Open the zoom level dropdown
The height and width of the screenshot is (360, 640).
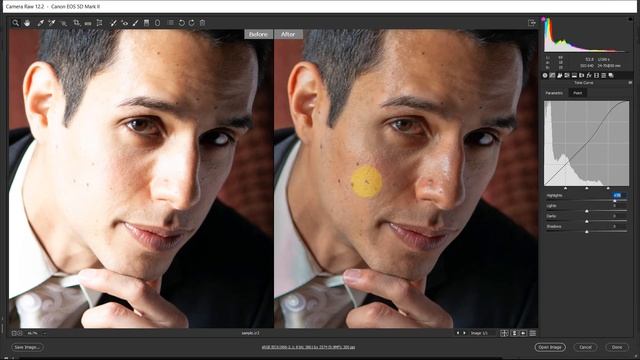44,333
